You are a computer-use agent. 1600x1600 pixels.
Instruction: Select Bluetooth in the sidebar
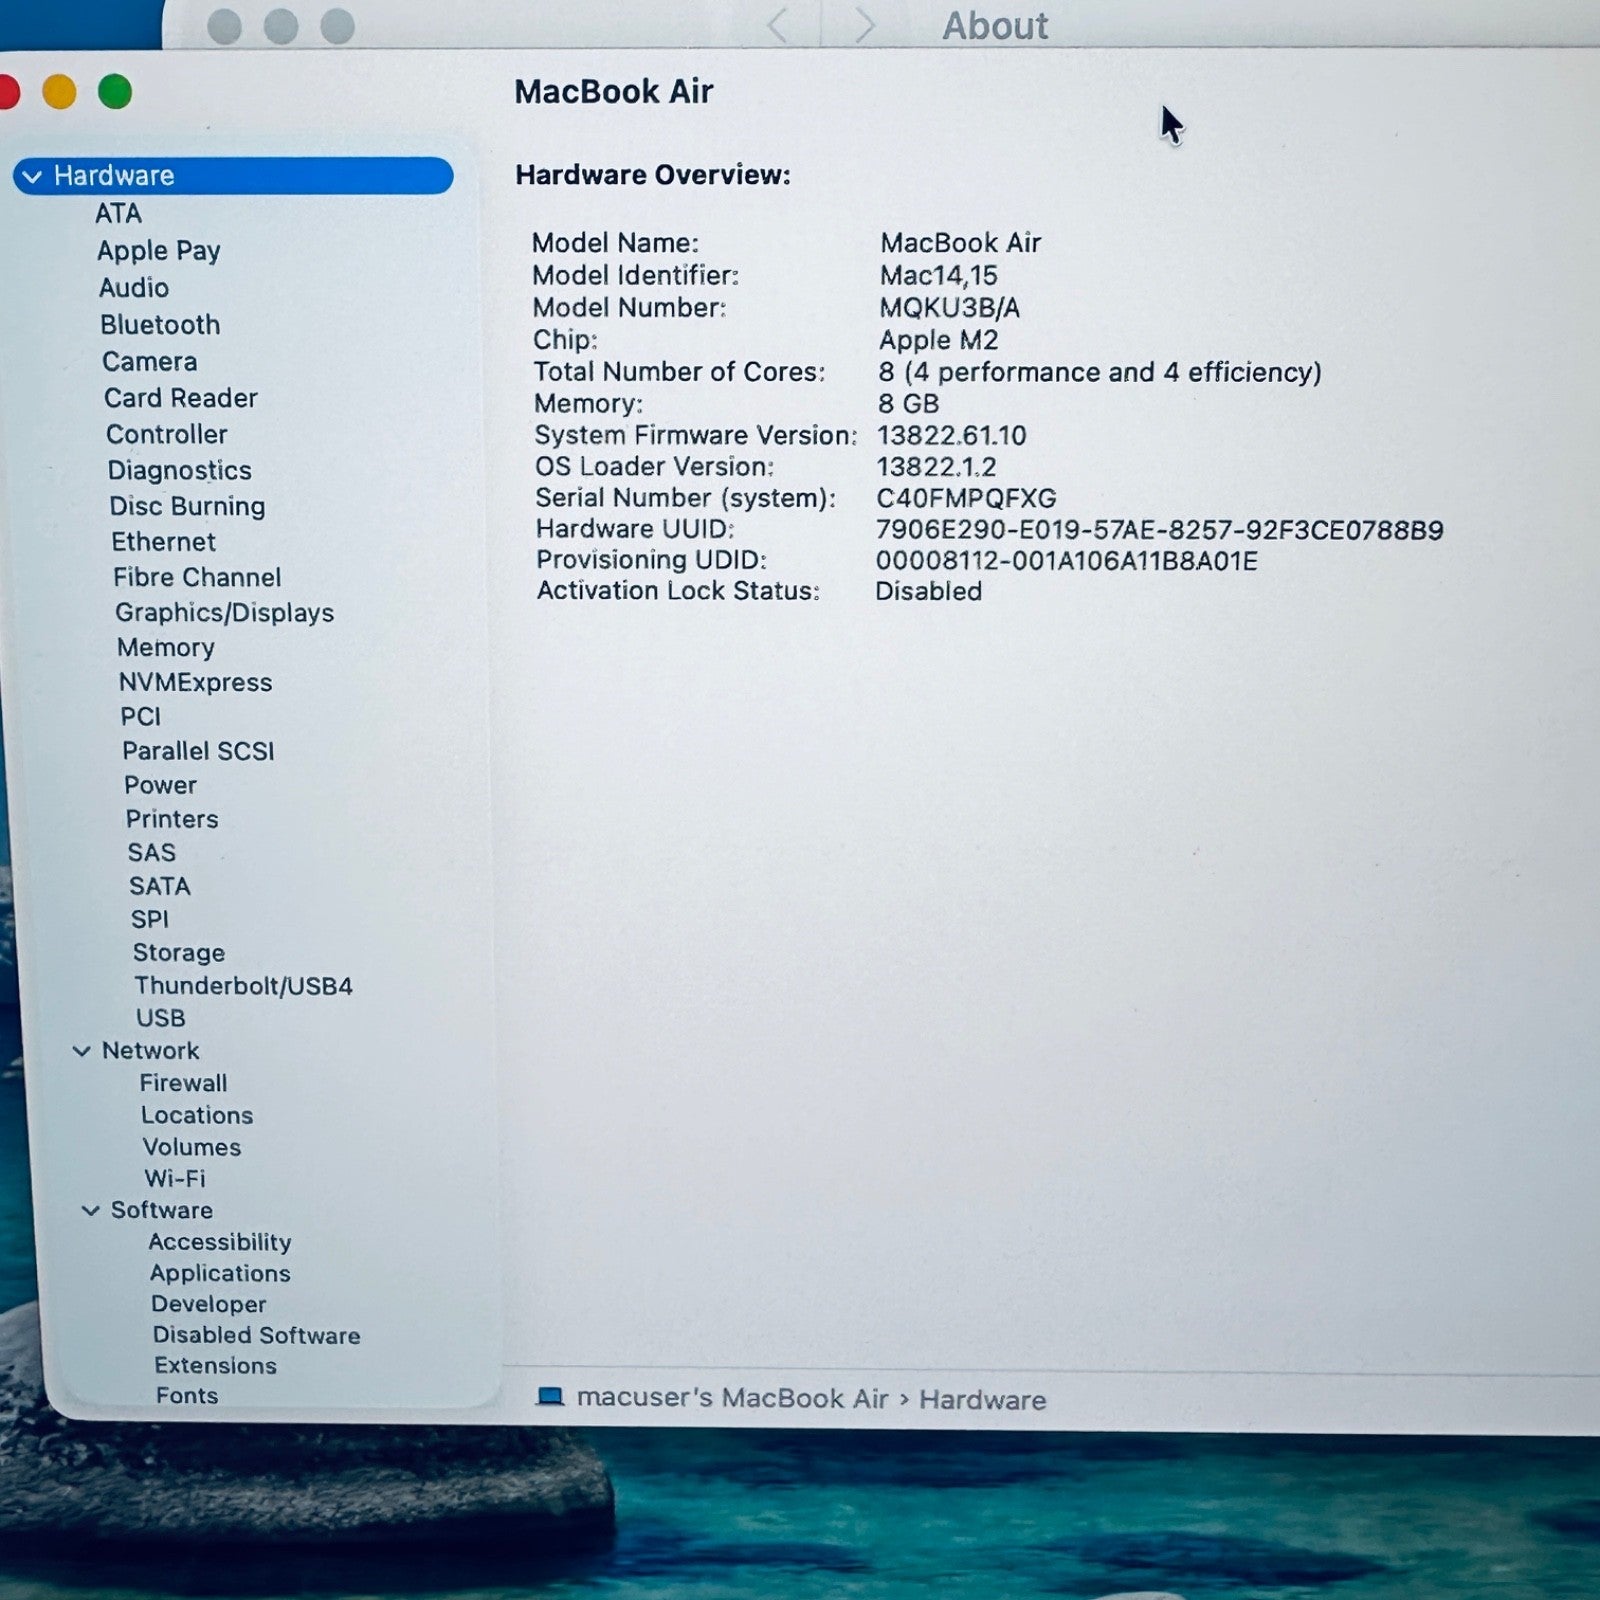pyautogui.click(x=160, y=325)
